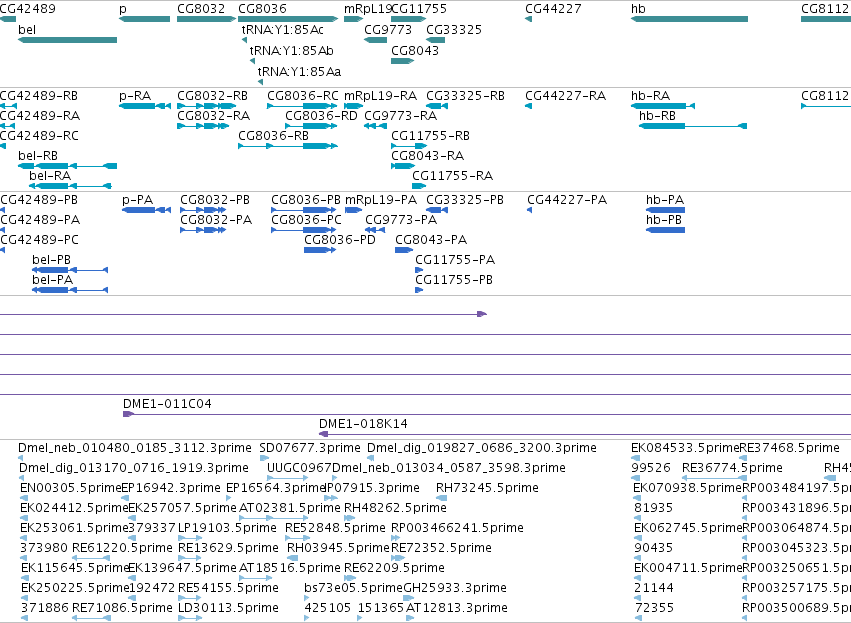Click the mRpL19 gene name

(367, 9)
